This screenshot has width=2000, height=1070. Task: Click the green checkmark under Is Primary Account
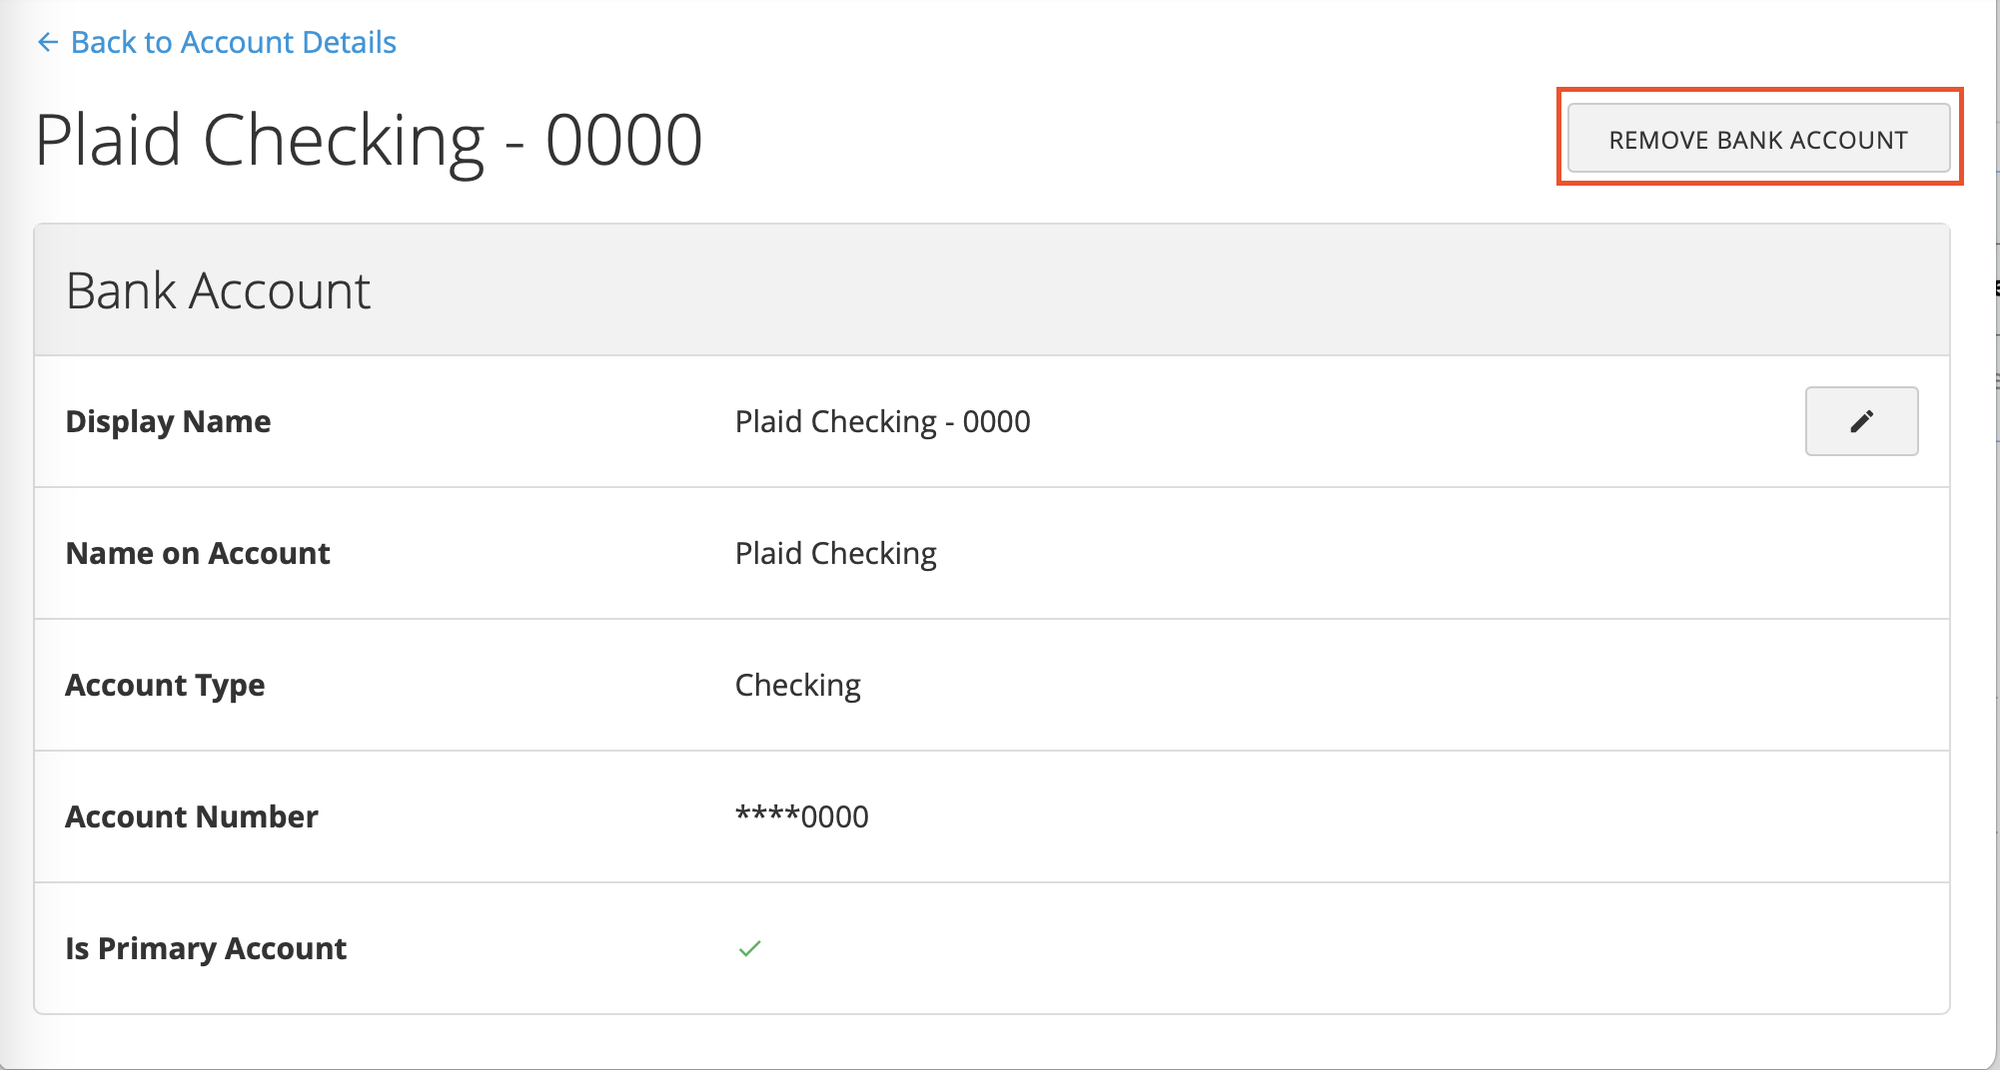click(748, 947)
